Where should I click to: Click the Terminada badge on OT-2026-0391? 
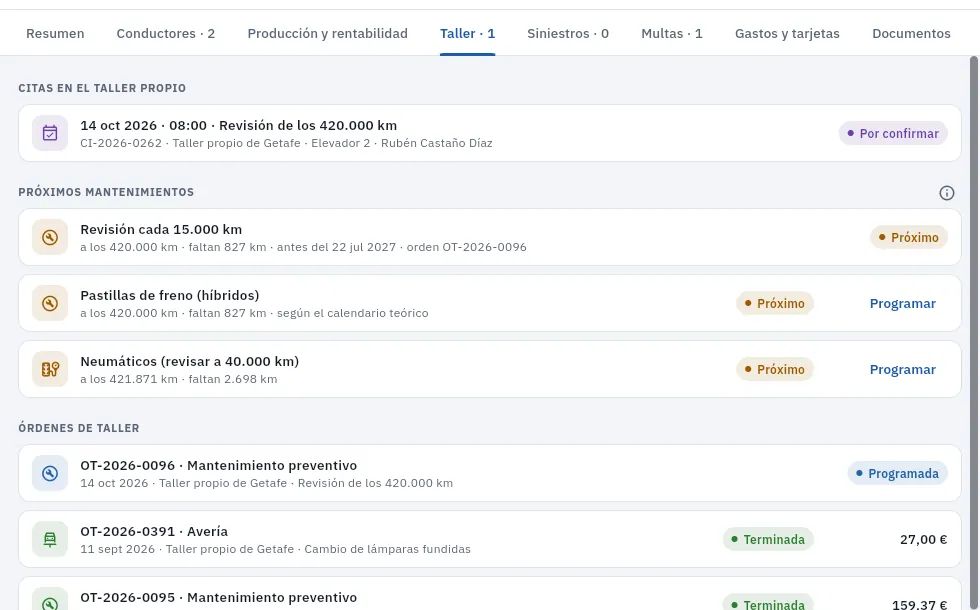tap(768, 539)
